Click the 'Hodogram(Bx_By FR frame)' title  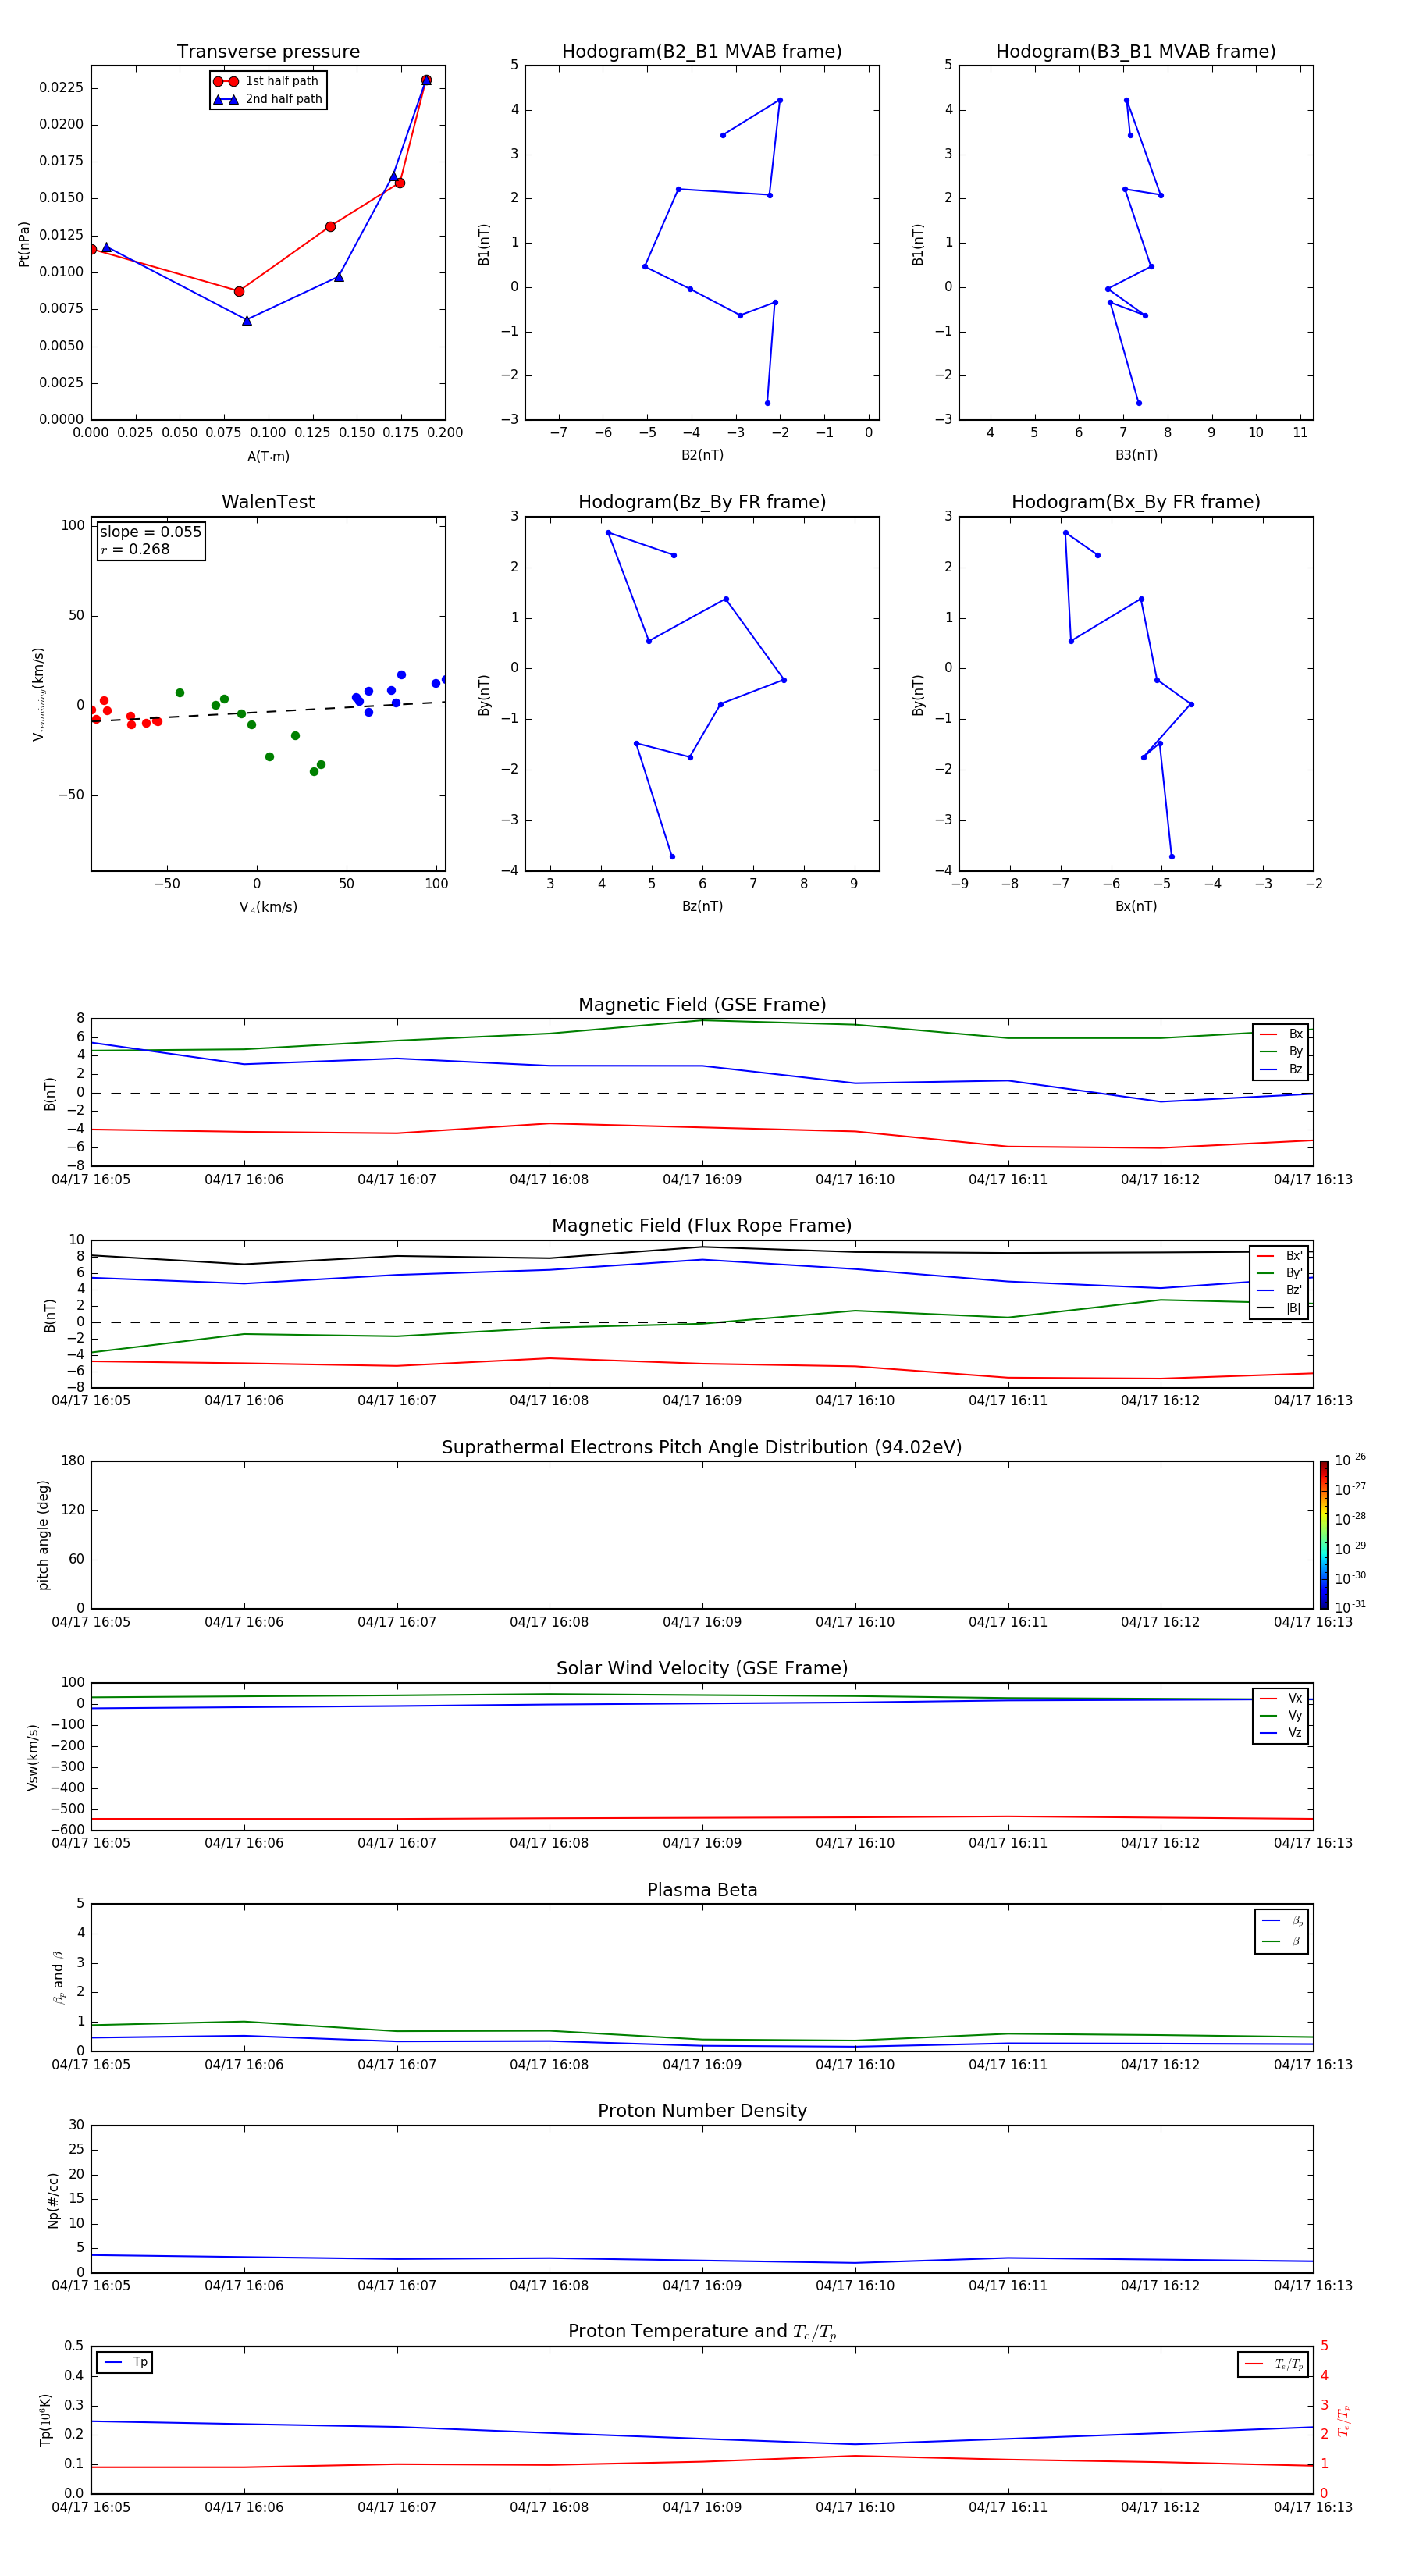tap(1136, 502)
